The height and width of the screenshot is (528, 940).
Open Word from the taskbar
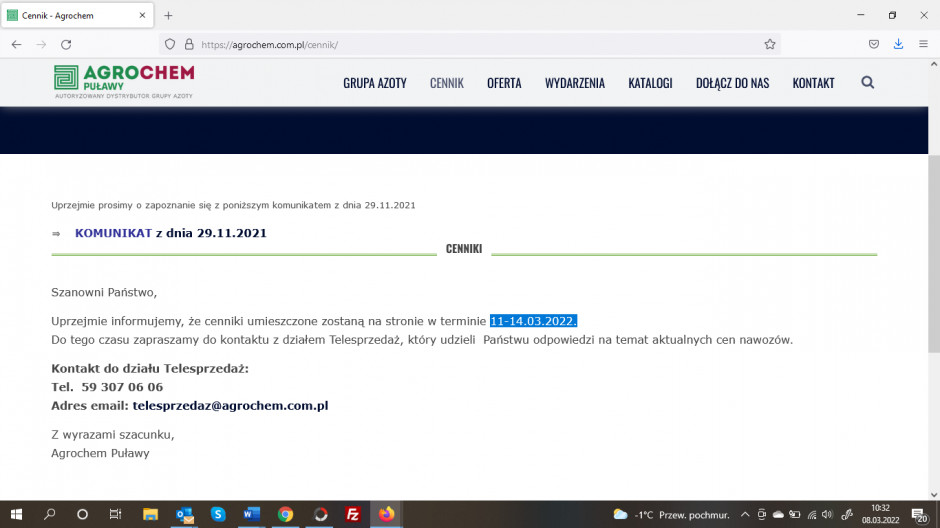(x=252, y=514)
